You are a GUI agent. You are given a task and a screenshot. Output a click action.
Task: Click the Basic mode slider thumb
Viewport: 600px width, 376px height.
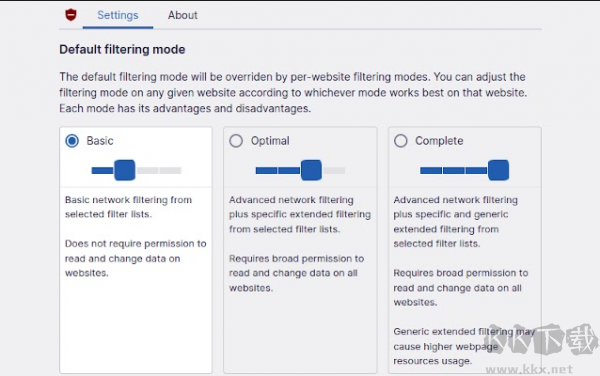(125, 170)
